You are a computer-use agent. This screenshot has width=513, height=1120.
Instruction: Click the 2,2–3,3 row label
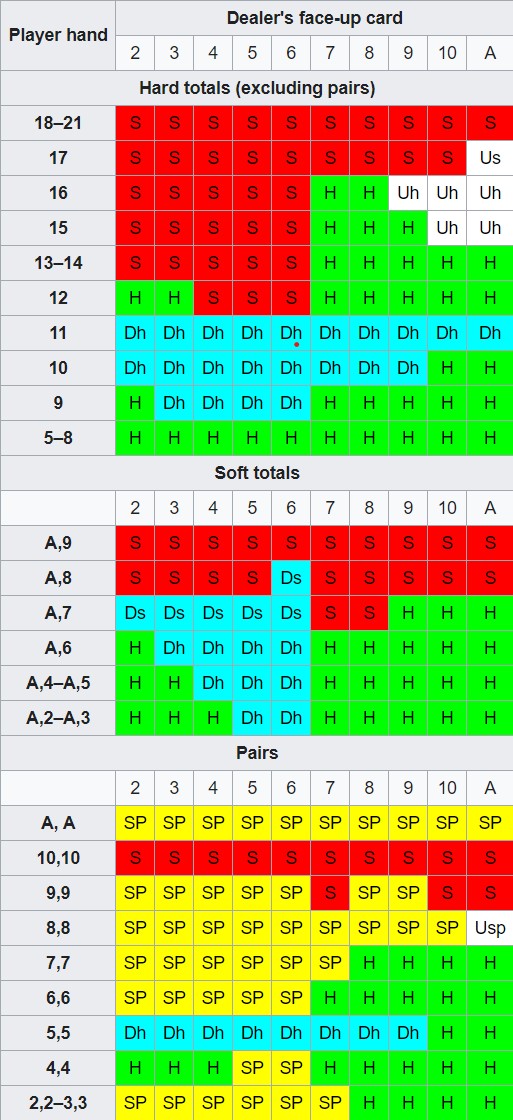pyautogui.click(x=58, y=1103)
